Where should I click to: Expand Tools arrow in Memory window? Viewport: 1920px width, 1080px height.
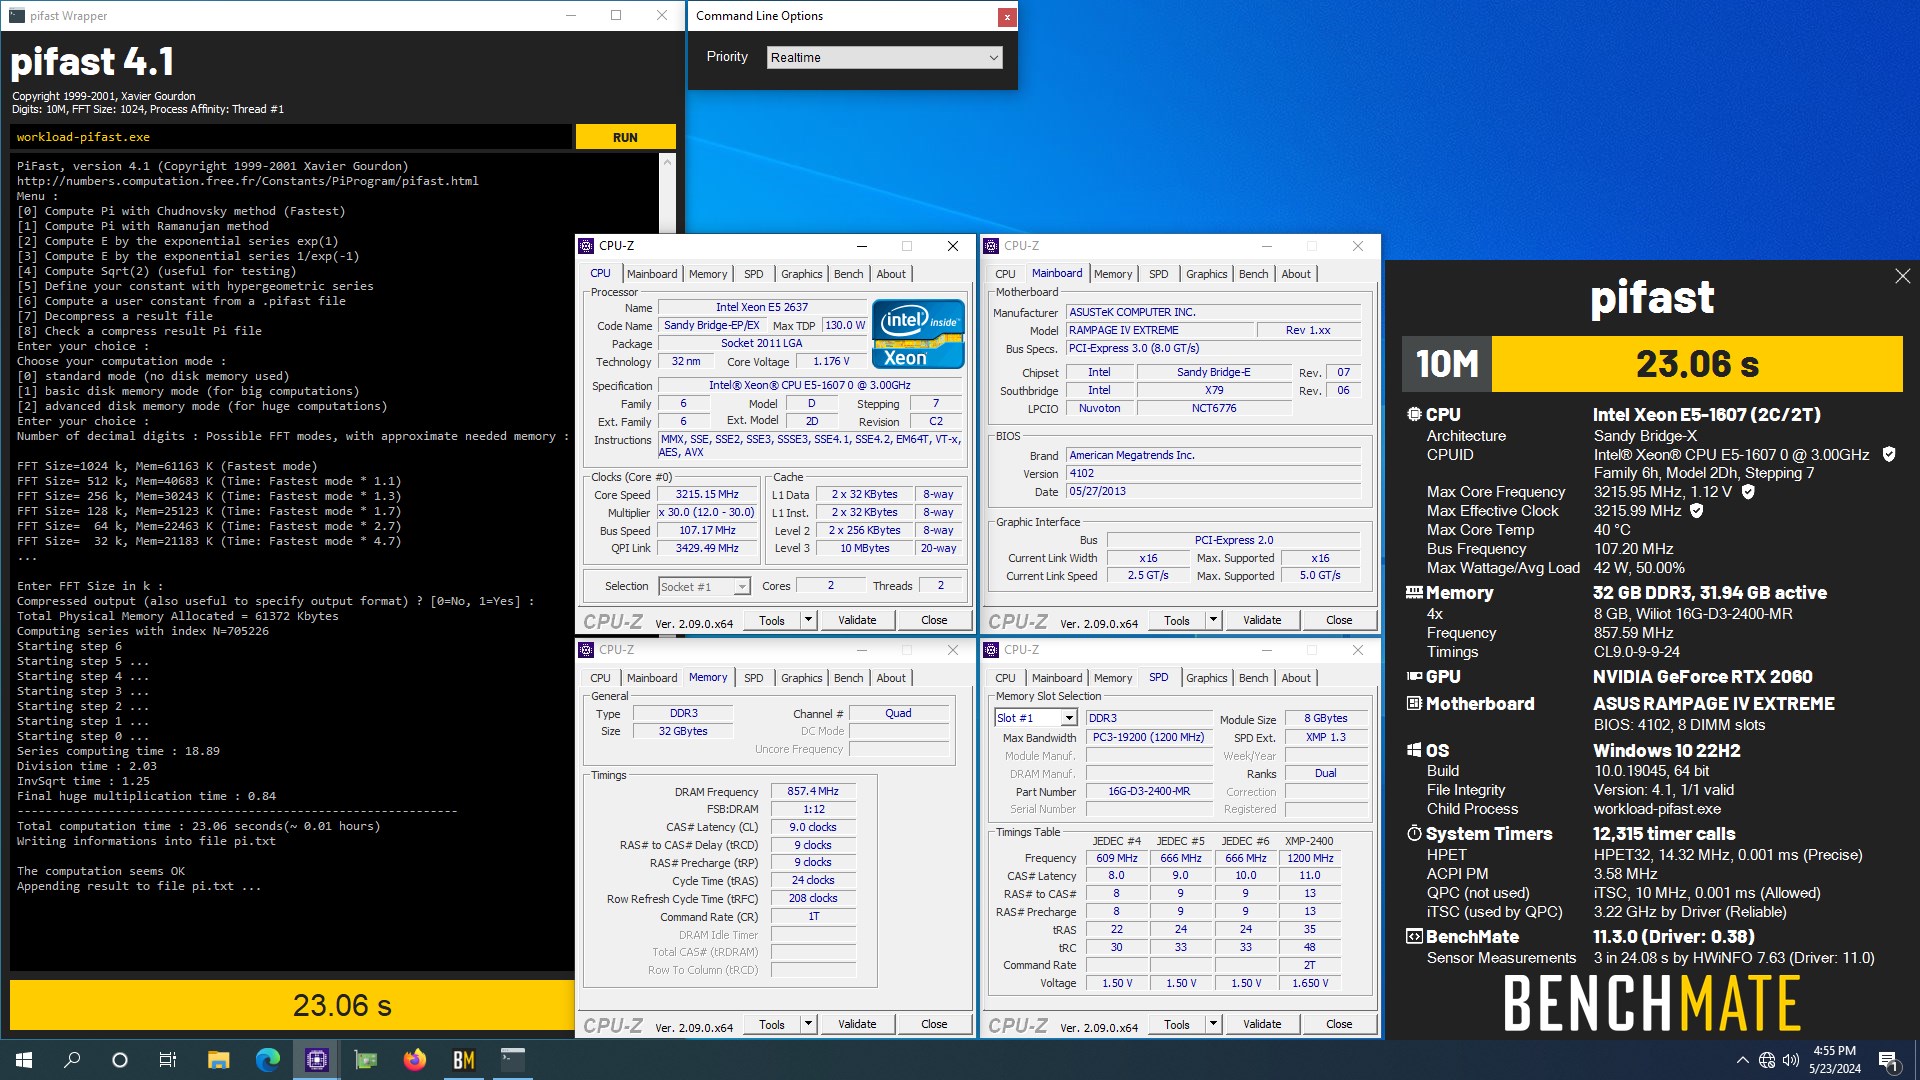(x=808, y=1024)
